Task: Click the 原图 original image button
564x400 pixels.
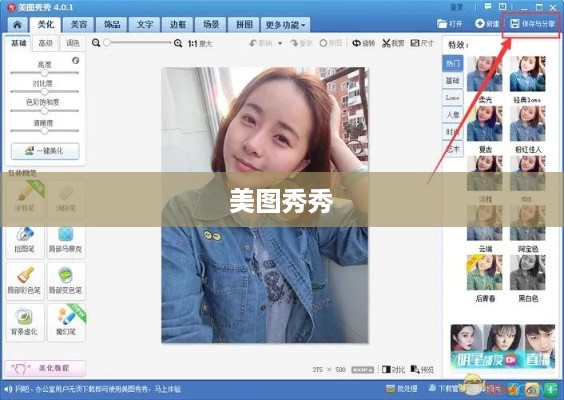Action: [331, 43]
